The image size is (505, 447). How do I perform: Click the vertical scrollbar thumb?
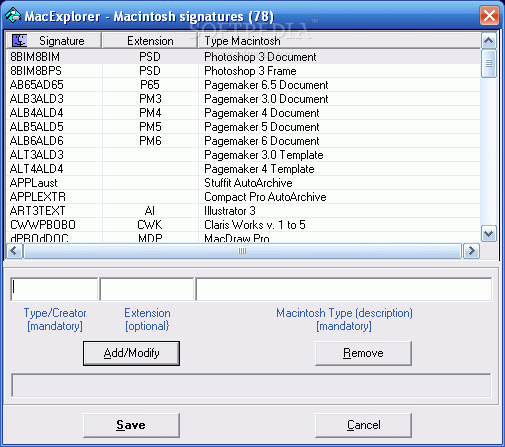tap(489, 63)
